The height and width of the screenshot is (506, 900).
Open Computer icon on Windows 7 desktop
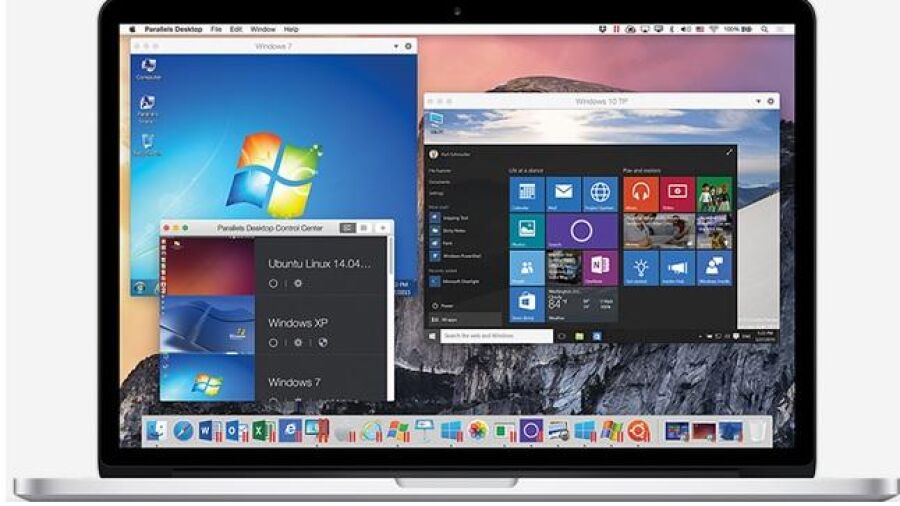[x=149, y=69]
